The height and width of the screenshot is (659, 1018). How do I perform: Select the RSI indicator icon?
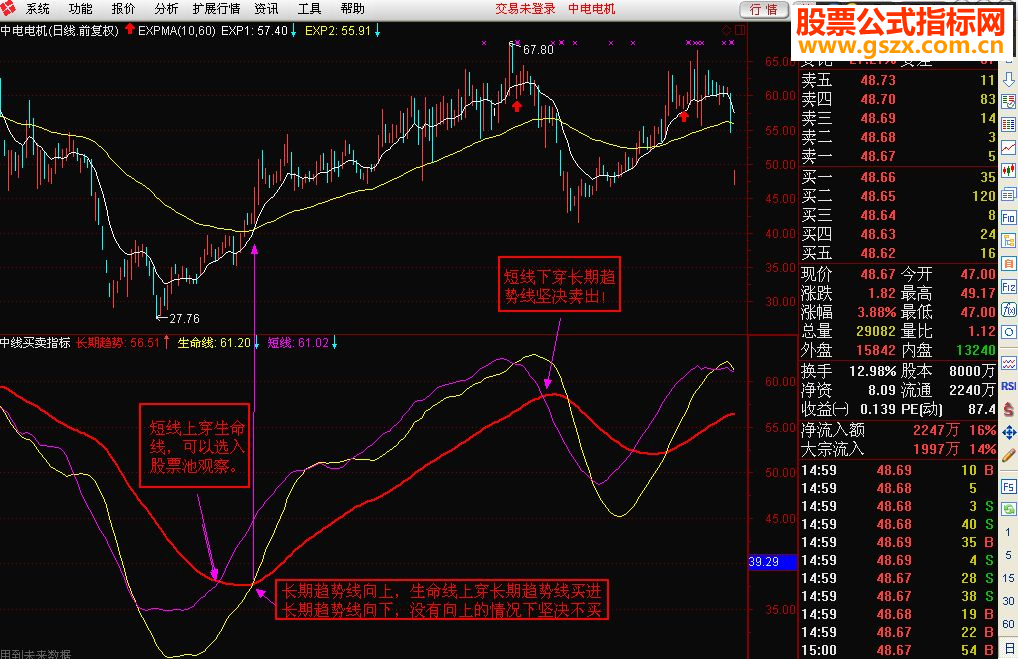tap(1008, 386)
